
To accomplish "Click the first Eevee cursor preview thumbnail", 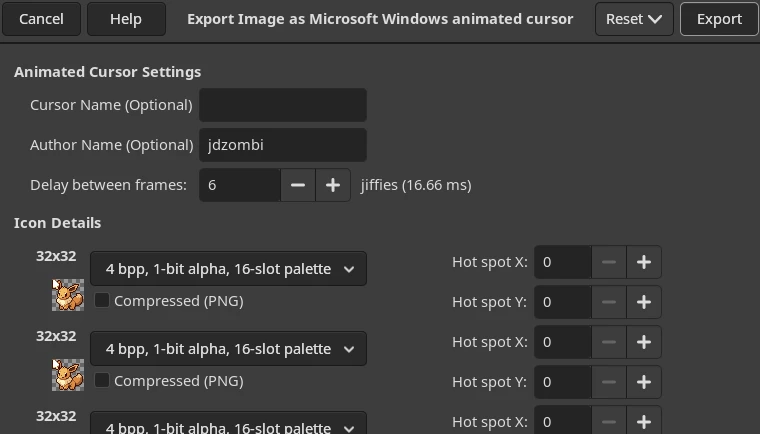I will pyautogui.click(x=68, y=295).
